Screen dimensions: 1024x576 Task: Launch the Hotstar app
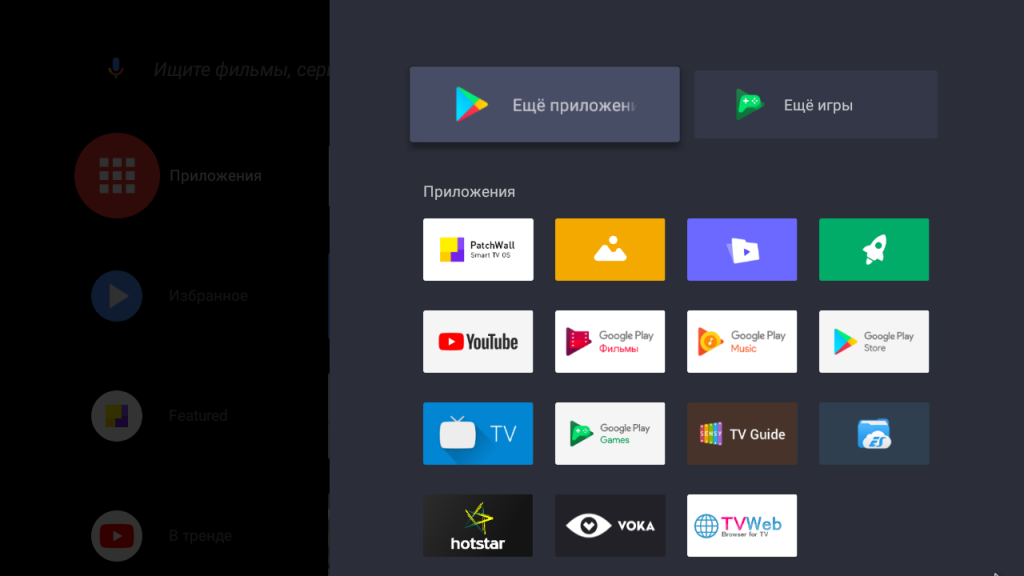pos(478,525)
